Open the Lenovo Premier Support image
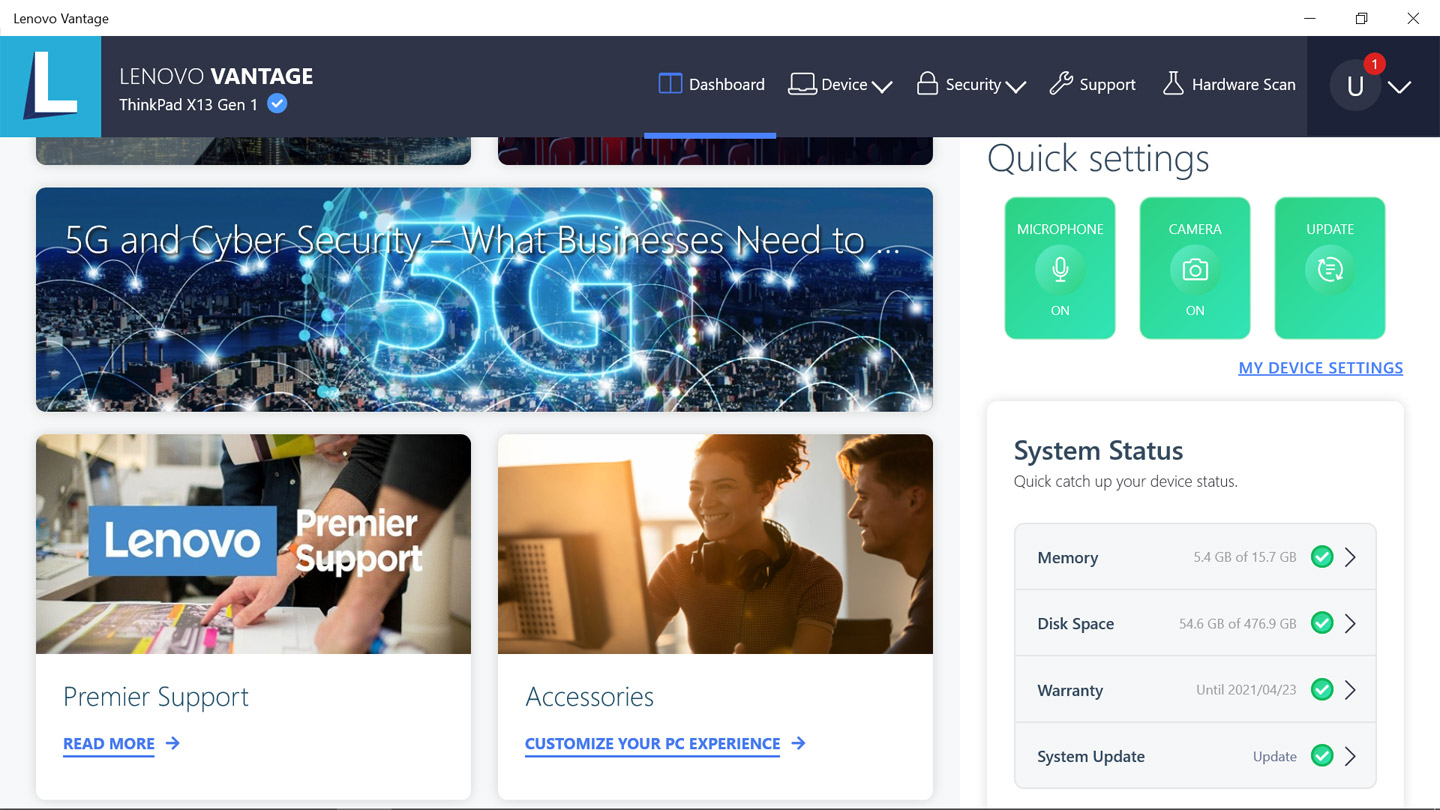The height and width of the screenshot is (810, 1440). 253,544
